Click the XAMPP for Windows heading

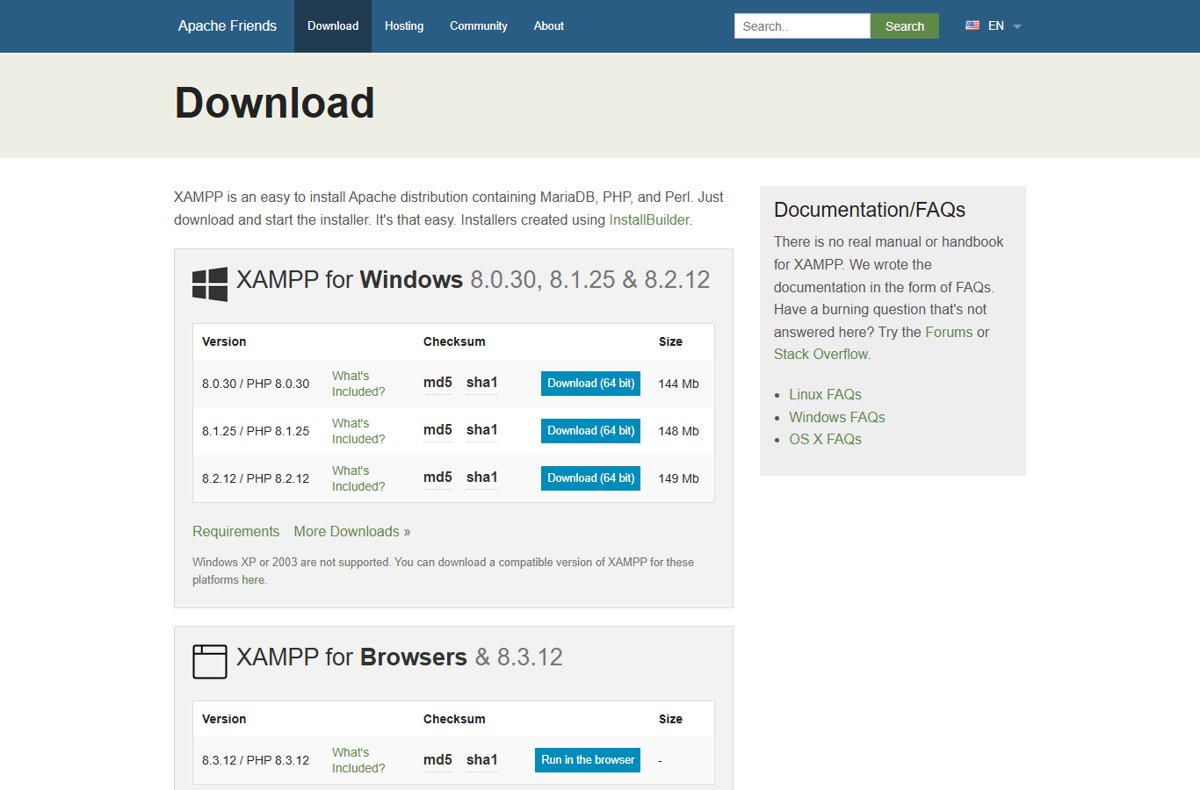473,279
